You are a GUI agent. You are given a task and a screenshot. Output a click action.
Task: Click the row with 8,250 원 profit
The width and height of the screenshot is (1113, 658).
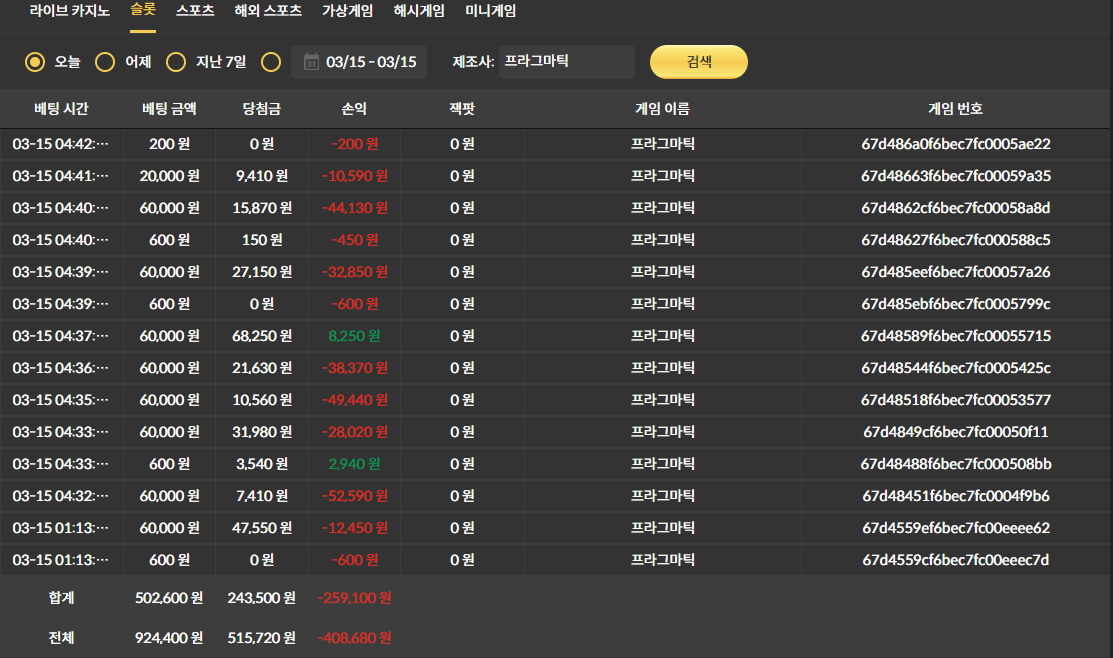pos(354,336)
